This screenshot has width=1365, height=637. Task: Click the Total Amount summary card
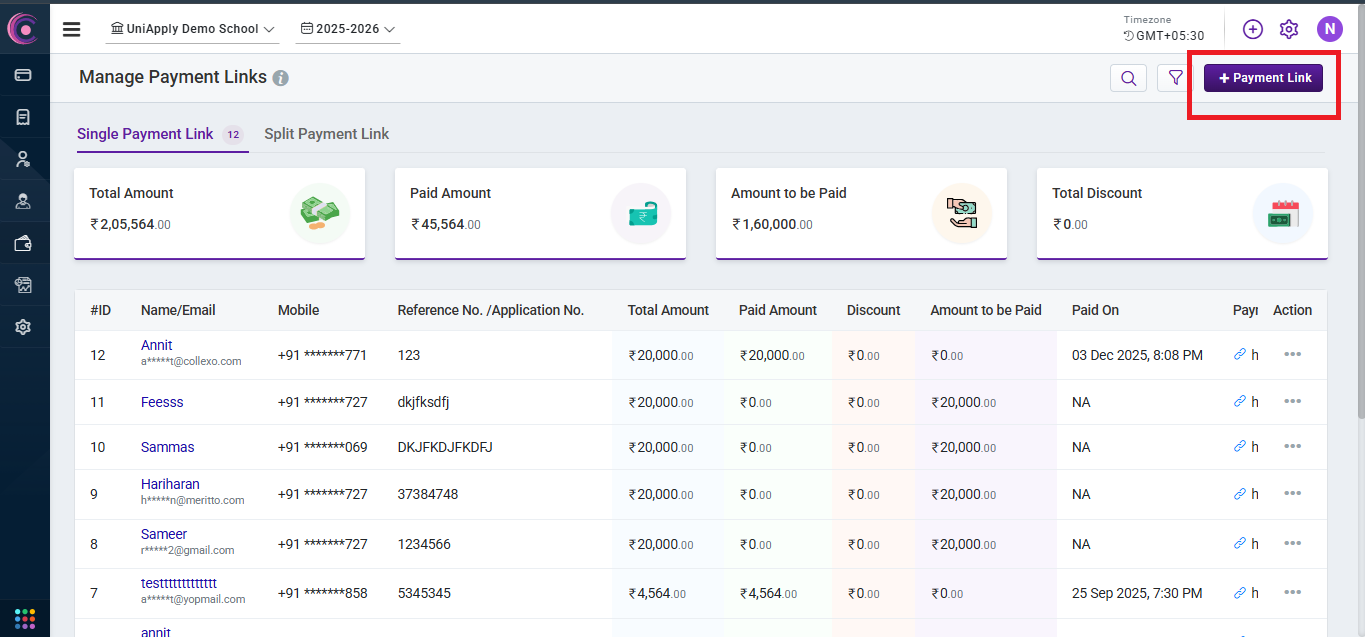(x=219, y=213)
